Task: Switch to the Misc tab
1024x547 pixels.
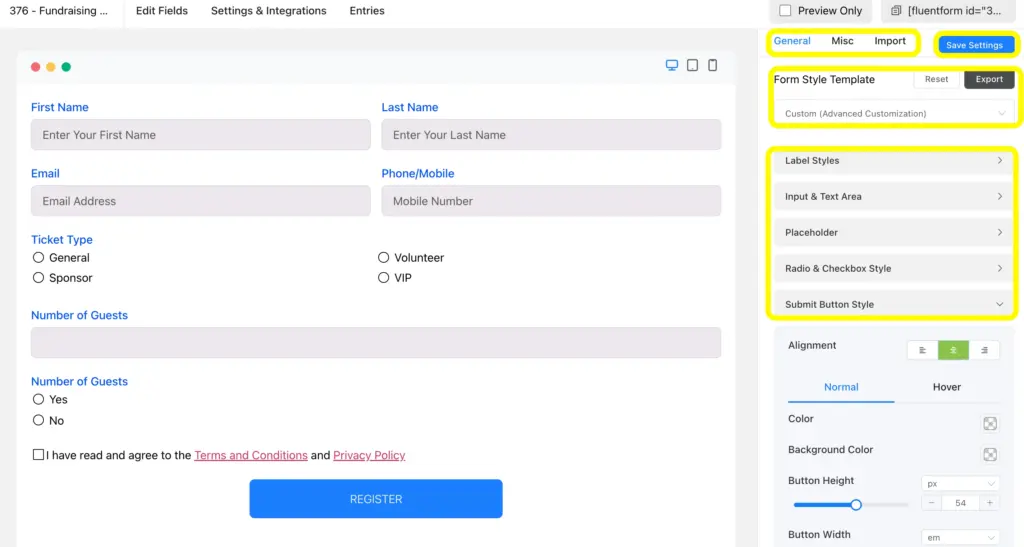Action: point(842,40)
